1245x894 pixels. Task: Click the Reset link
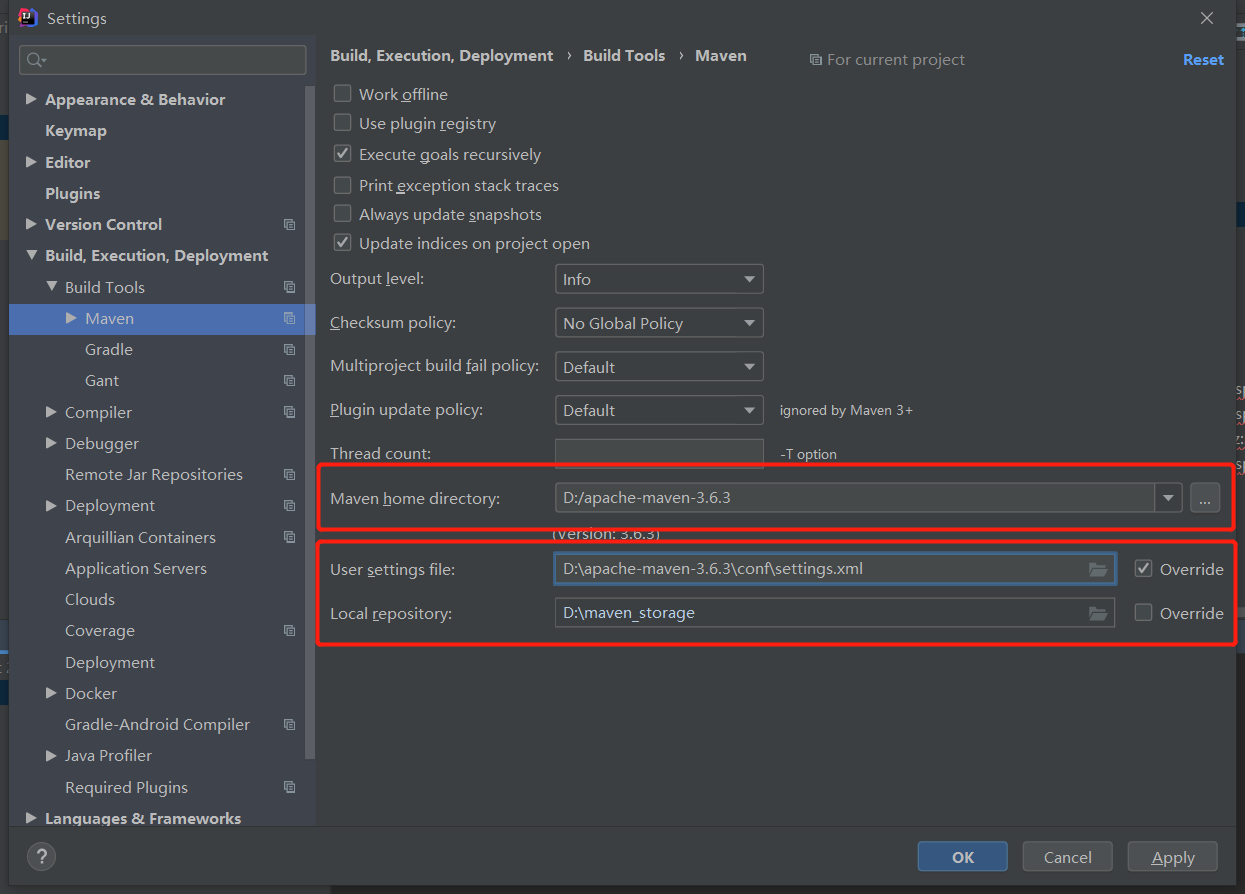coord(1203,60)
